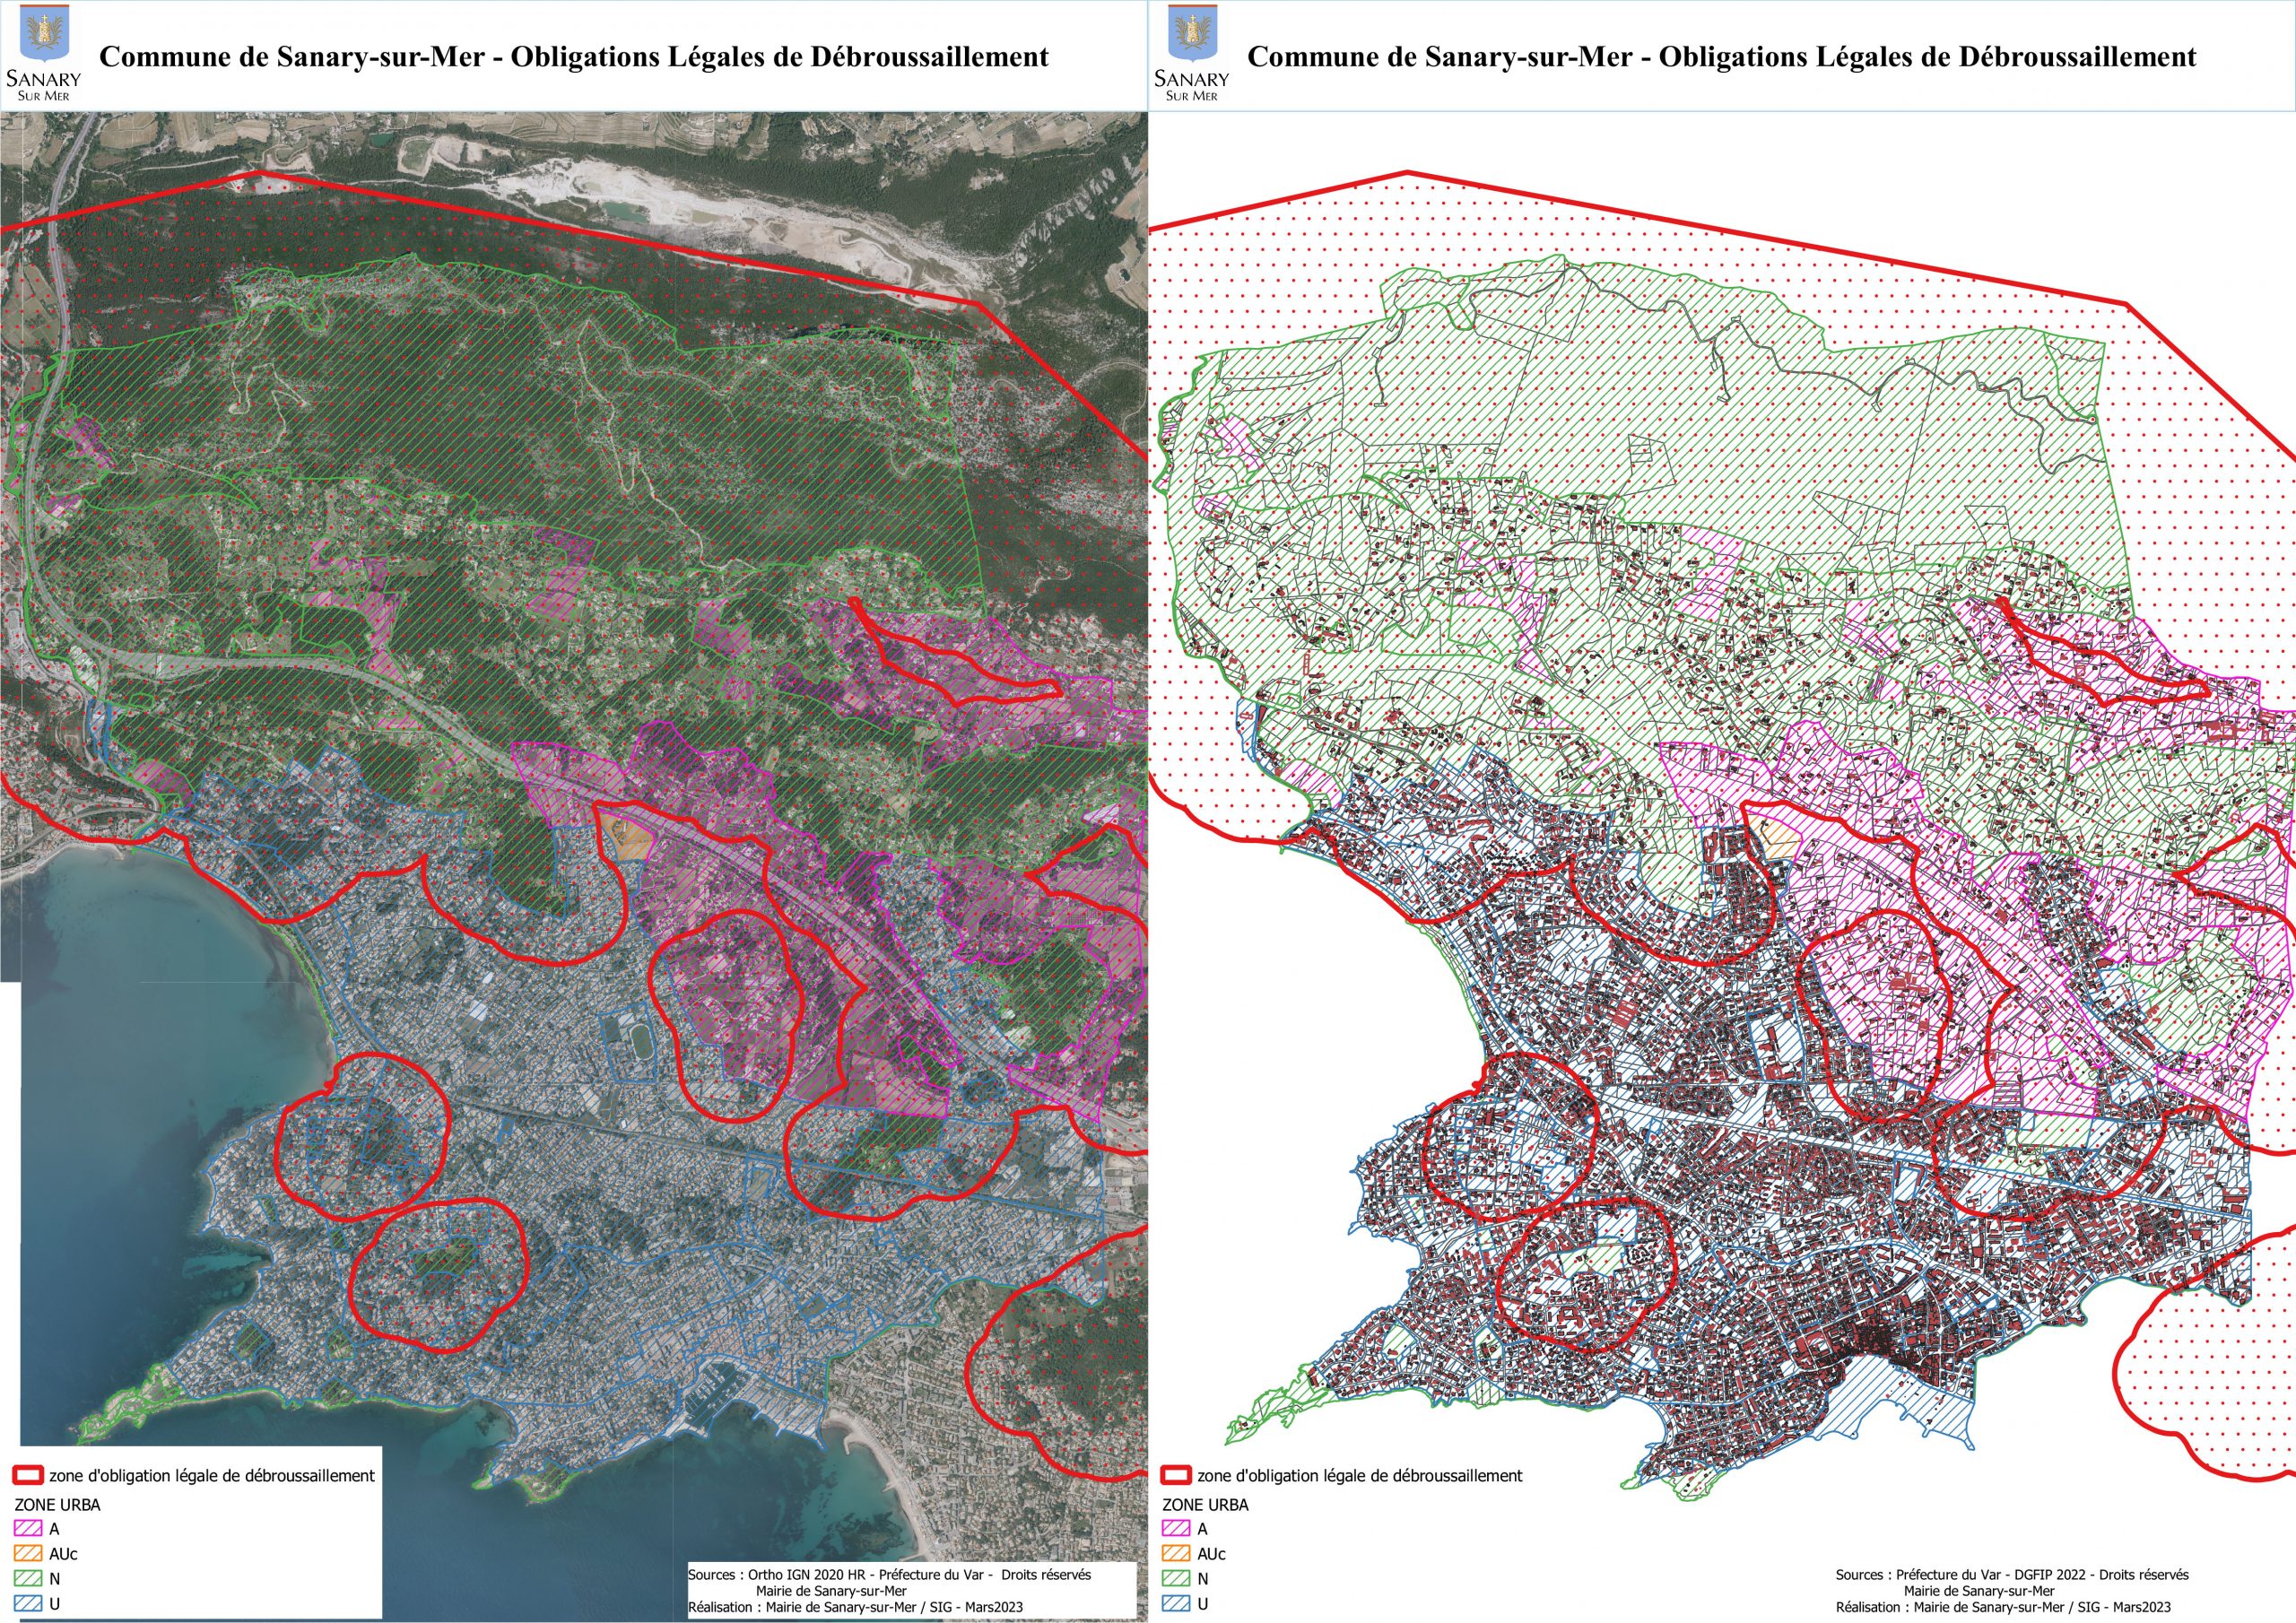Click the 'ZONE URBA' heading in the aerial map legend
This screenshot has height=1623, width=2296.
pyautogui.click(x=57, y=1504)
